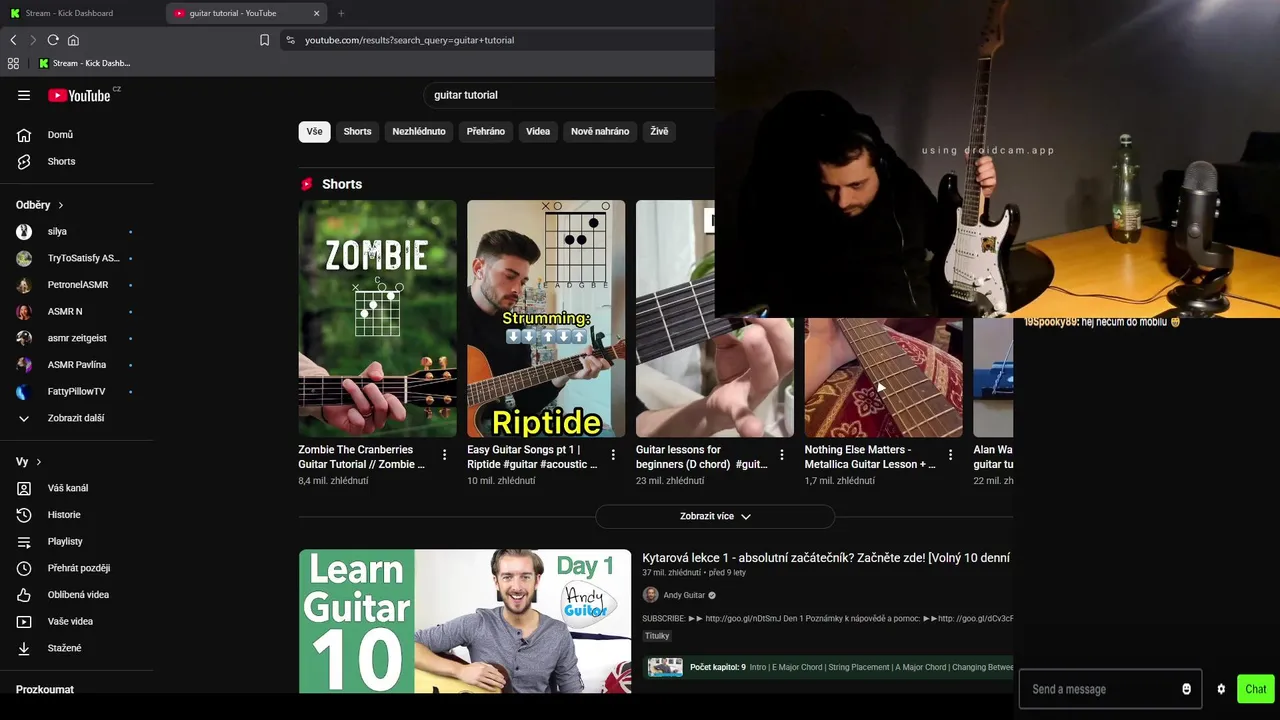Expand Zobrazit další subscriptions
This screenshot has height=720, width=1280.
point(76,418)
